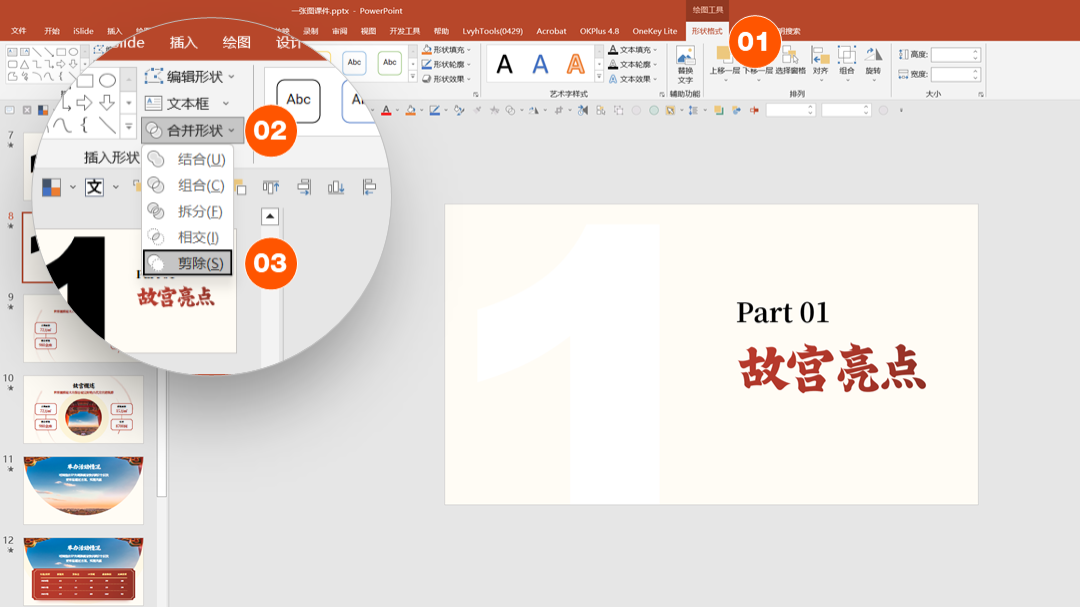The width and height of the screenshot is (1080, 607).
Task: Open the 形状轮廓 shape outline dropdown
Action: tap(446, 64)
